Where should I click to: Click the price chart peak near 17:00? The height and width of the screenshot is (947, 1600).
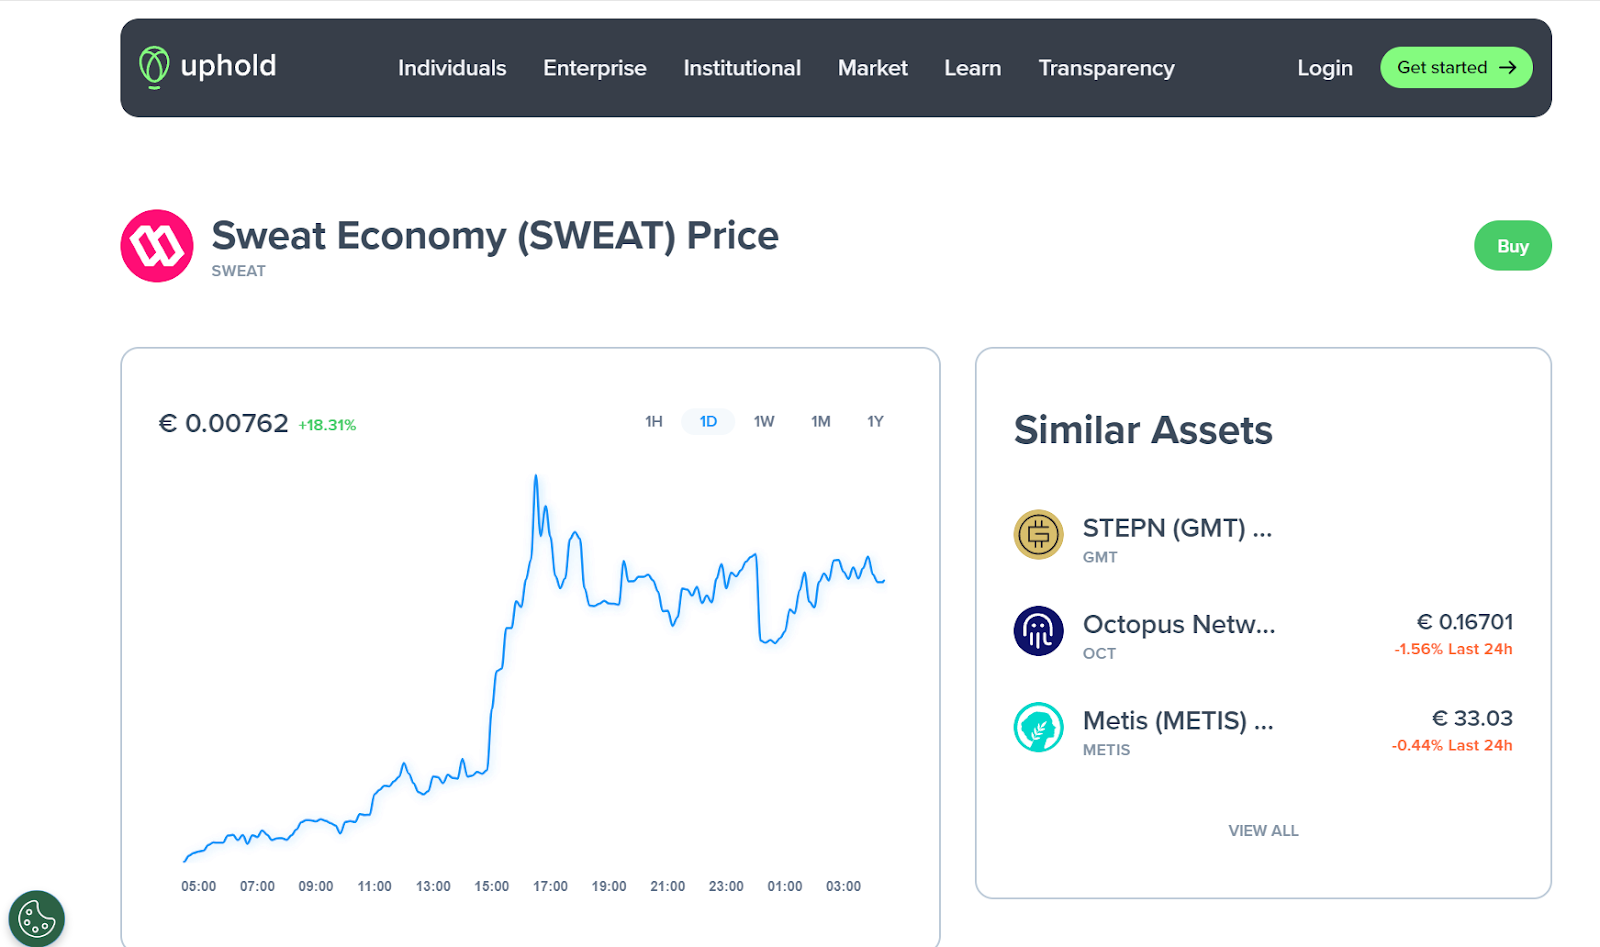(536, 477)
